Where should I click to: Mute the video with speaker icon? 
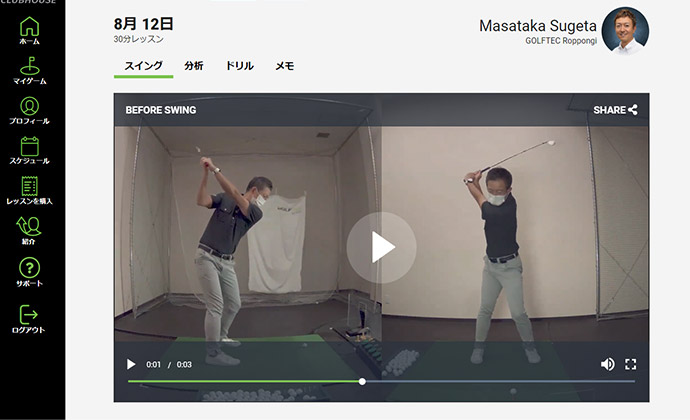(x=608, y=364)
